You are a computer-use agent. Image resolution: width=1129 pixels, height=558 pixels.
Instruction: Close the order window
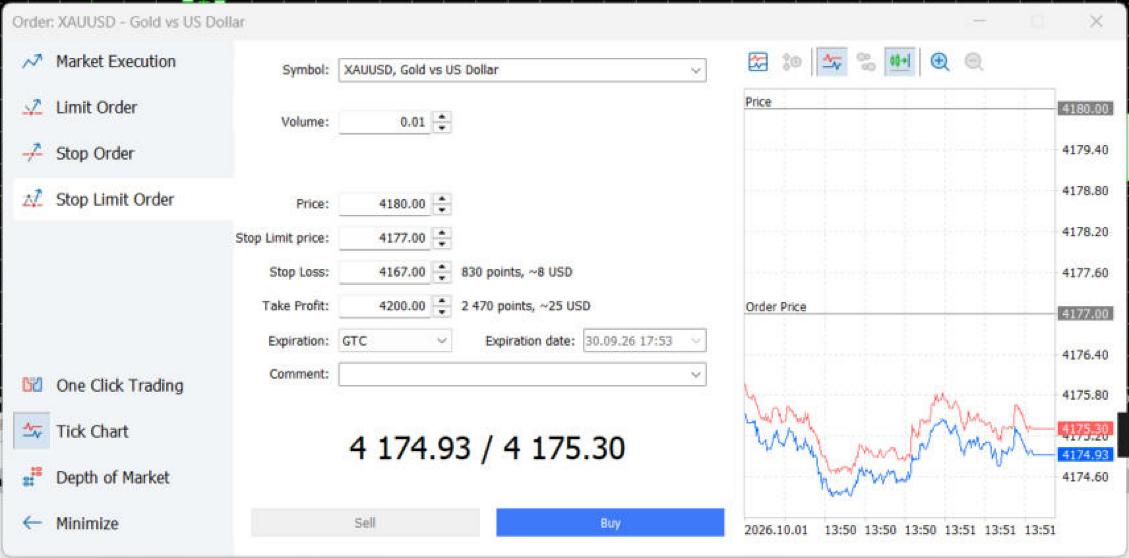click(1097, 22)
